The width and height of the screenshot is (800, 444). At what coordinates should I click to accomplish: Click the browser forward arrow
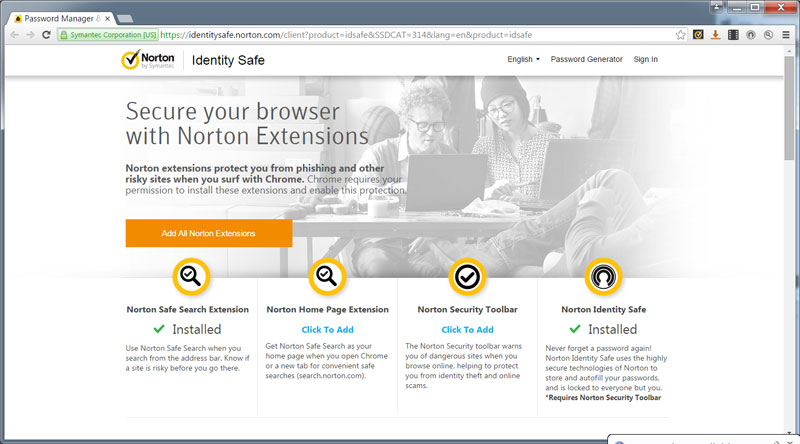coord(30,35)
